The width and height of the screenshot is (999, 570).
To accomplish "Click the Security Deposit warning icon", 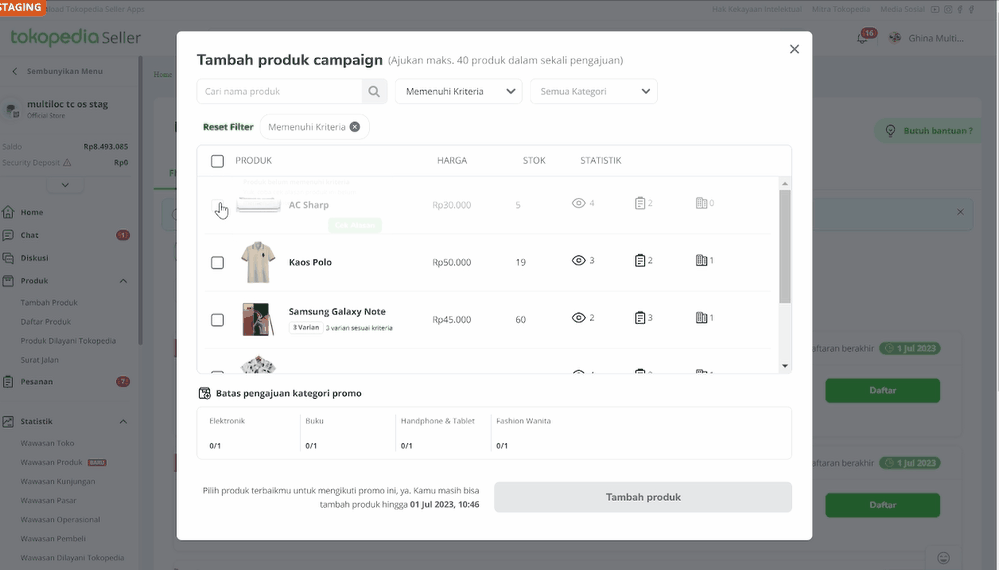I will coord(67,163).
